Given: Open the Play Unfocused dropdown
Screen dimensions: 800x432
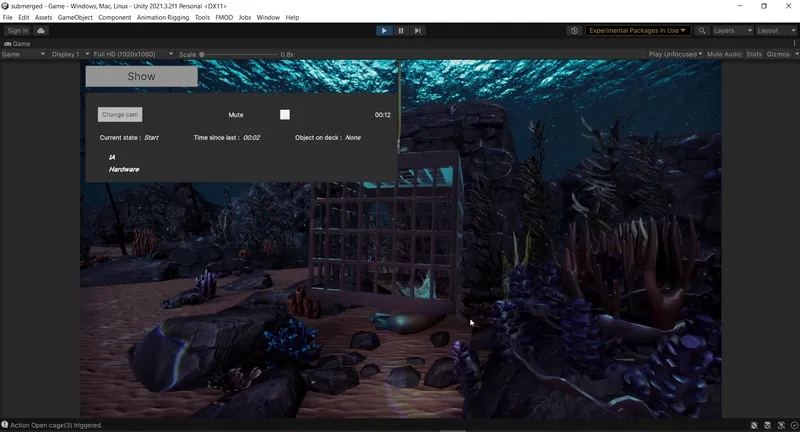Looking at the screenshot, I should (x=675, y=54).
